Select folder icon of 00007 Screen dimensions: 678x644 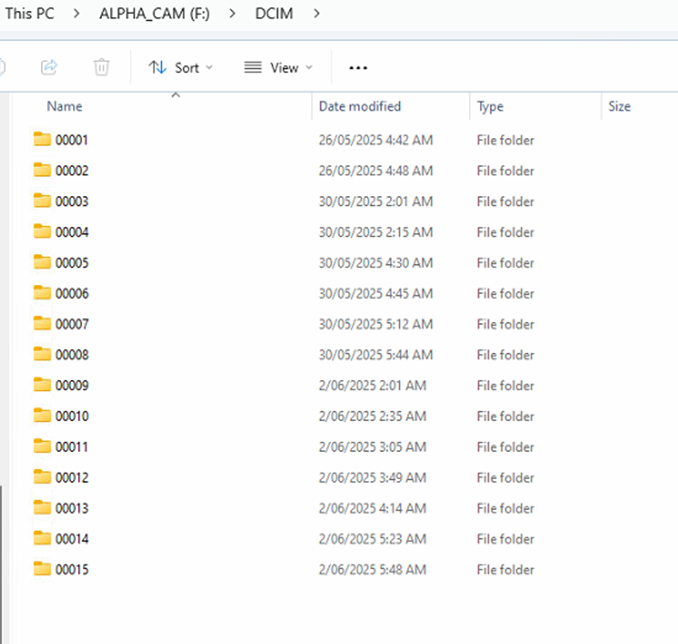(x=42, y=324)
